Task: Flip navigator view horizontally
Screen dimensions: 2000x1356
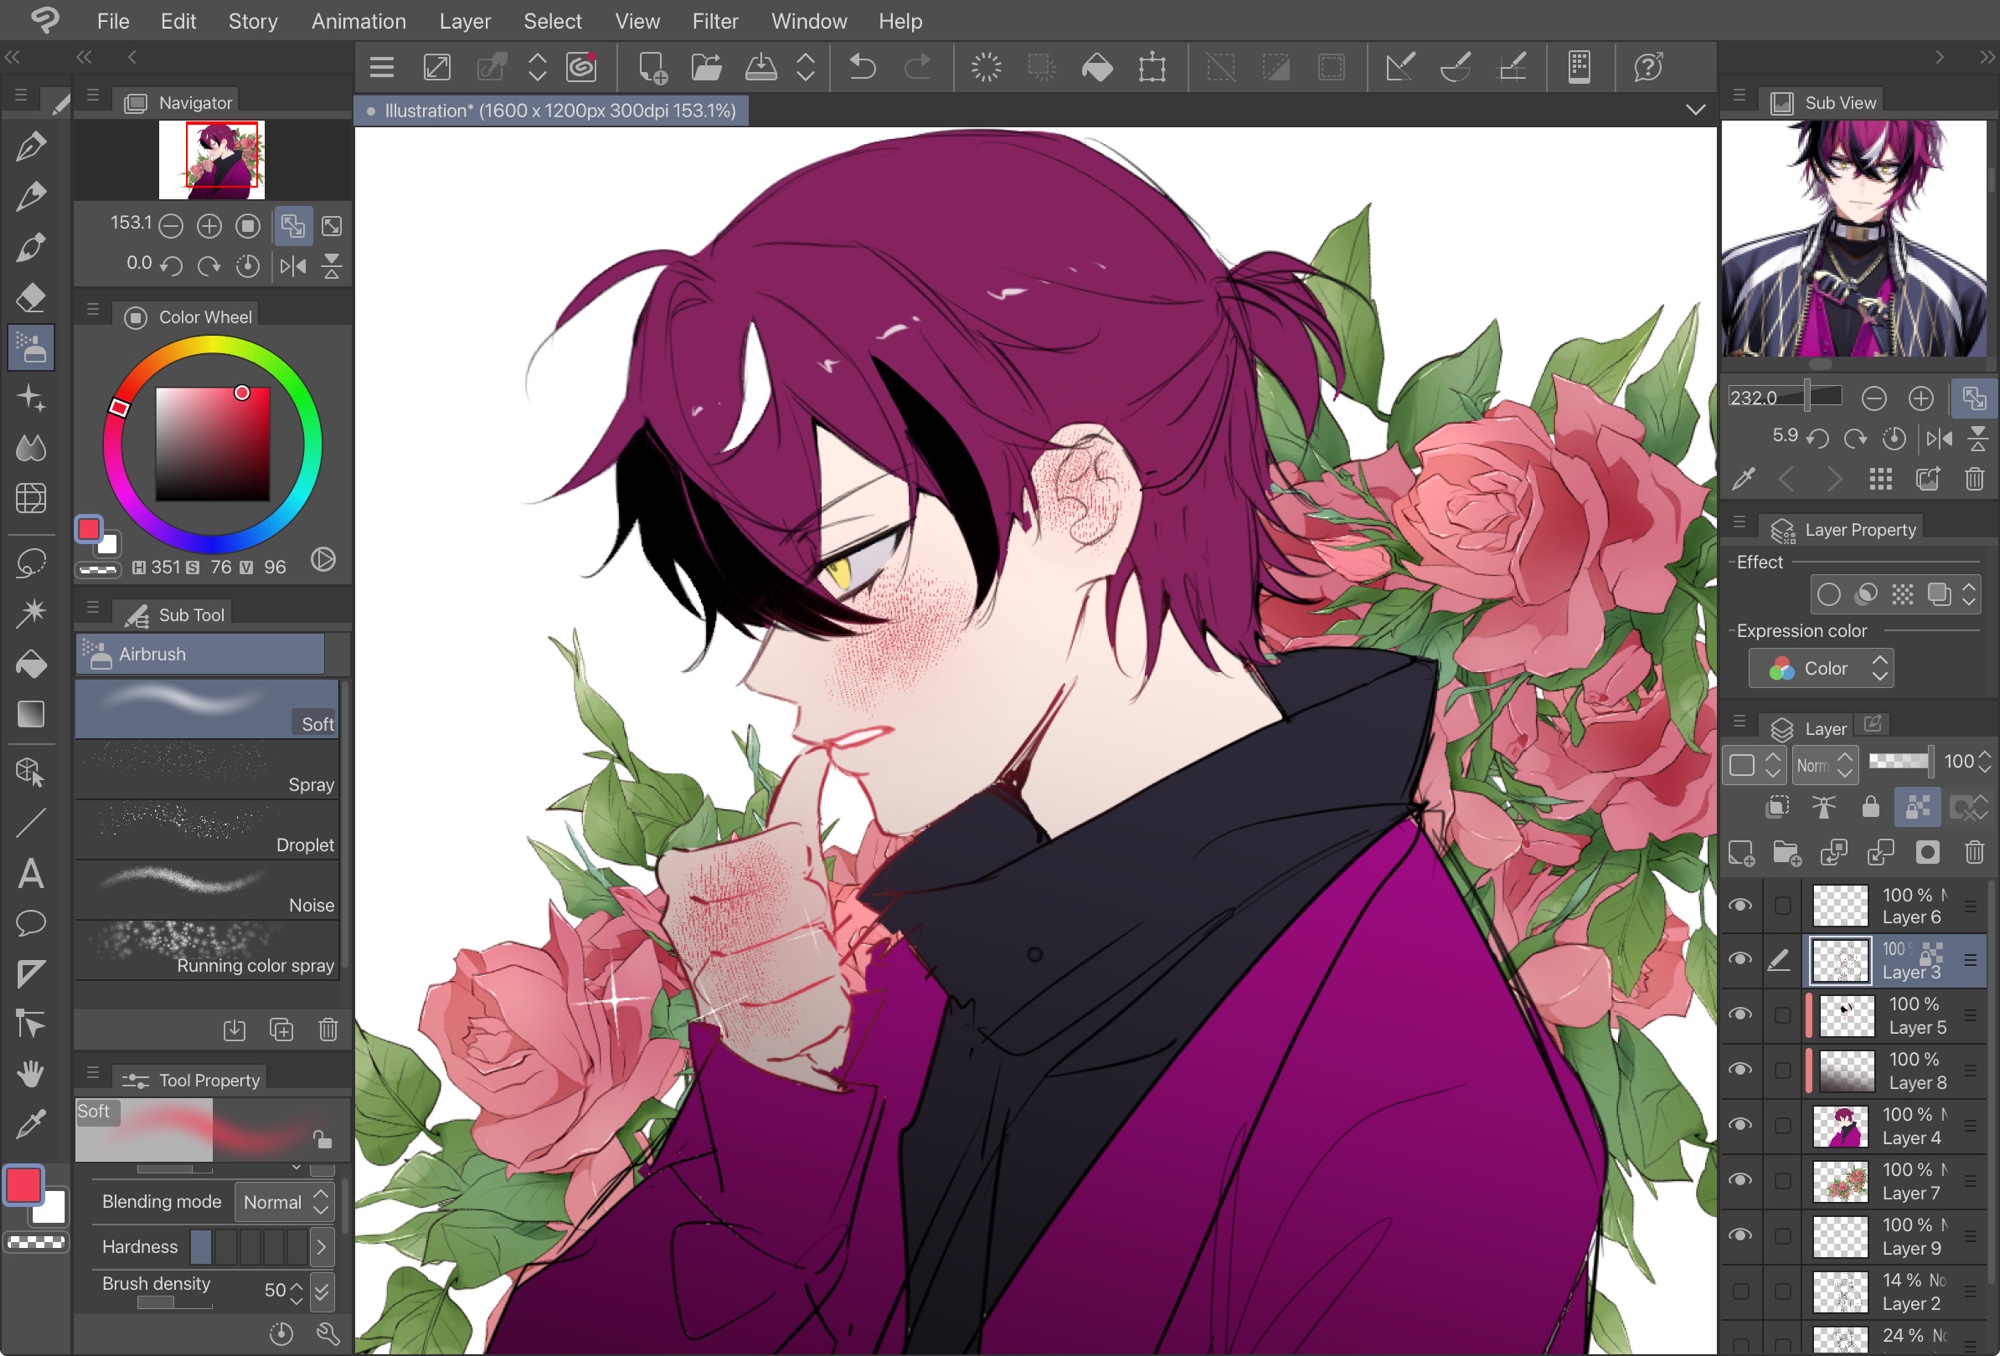Action: [x=293, y=265]
